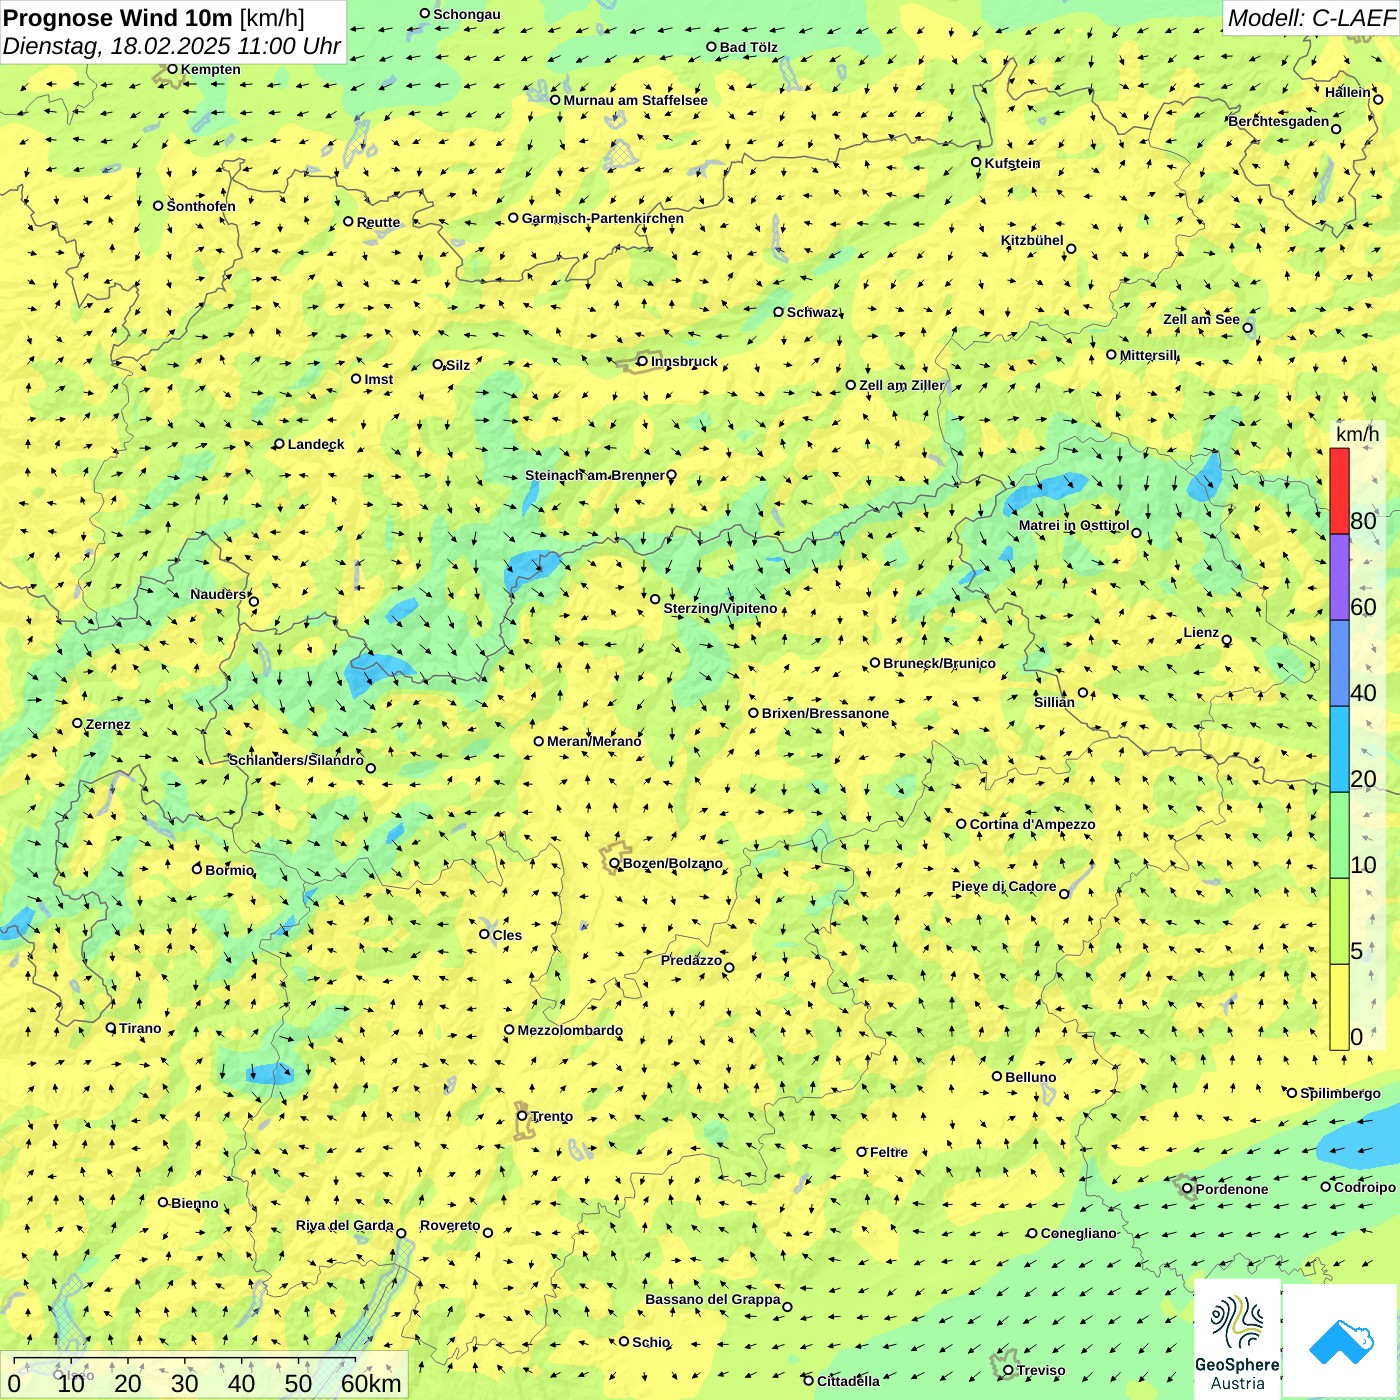This screenshot has width=1400, height=1400.
Task: Click the 'Schongau' label
Action: (467, 14)
